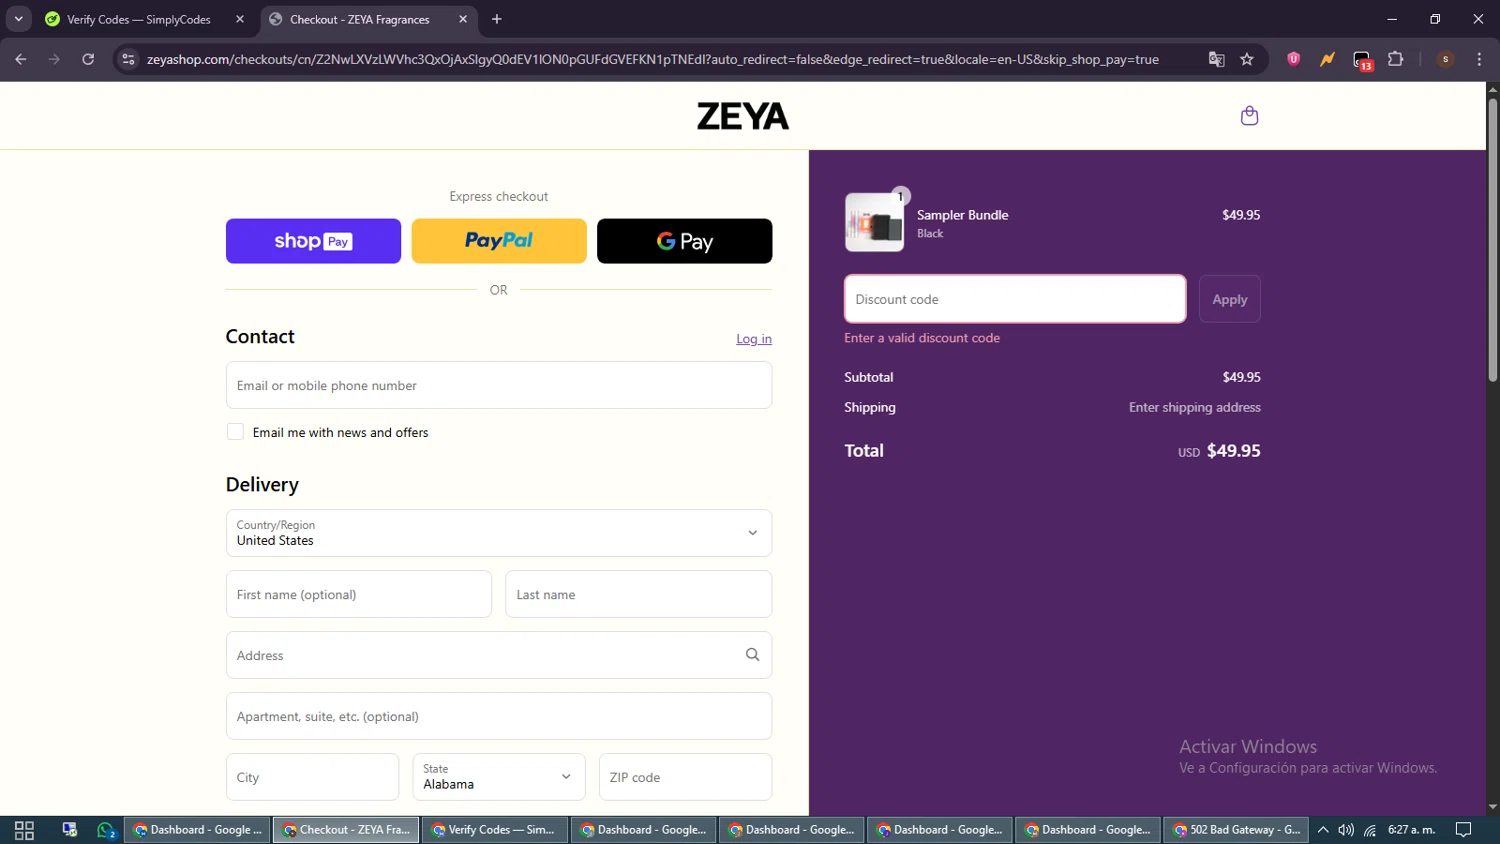This screenshot has width=1500, height=844.
Task: Click the Enter shipping address text
Action: (x=1195, y=407)
